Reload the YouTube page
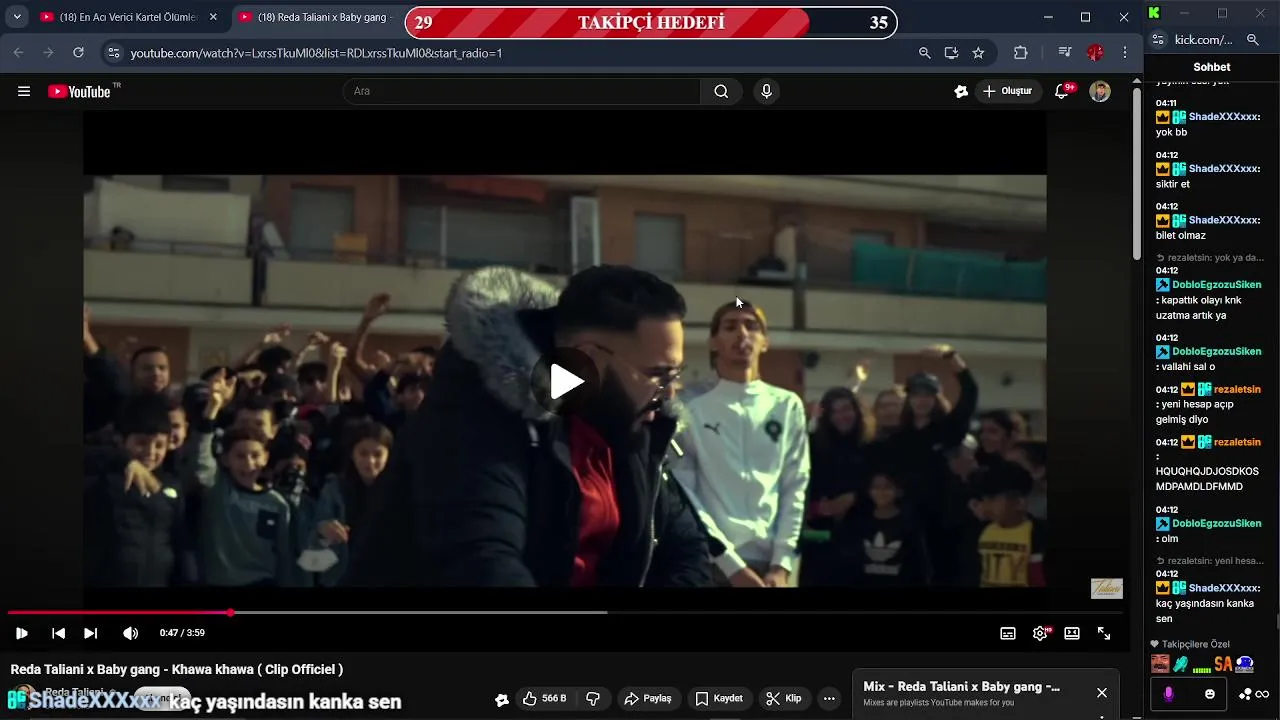Viewport: 1280px width, 720px height. click(78, 53)
